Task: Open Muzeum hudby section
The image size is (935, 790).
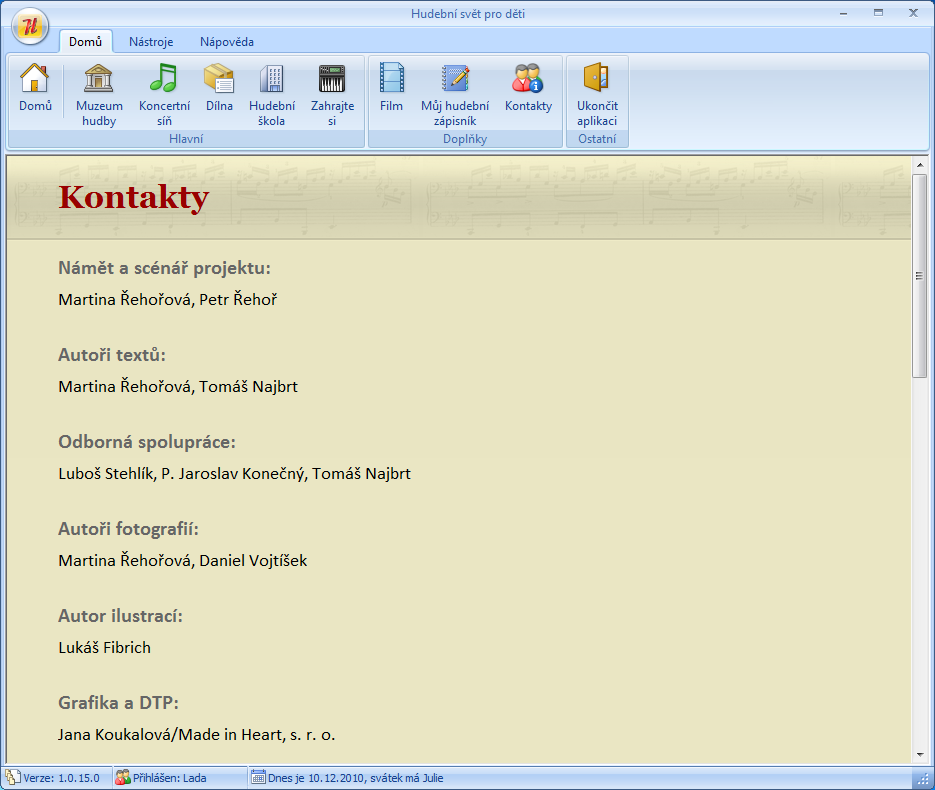Action: (99, 94)
